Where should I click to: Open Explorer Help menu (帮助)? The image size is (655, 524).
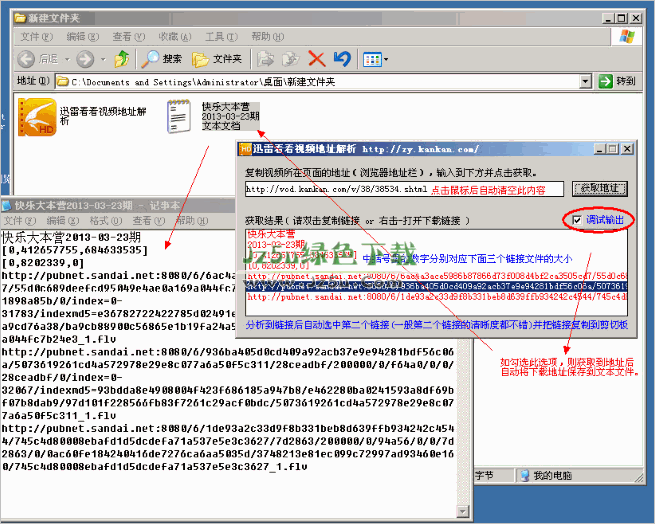pyautogui.click(x=267, y=37)
